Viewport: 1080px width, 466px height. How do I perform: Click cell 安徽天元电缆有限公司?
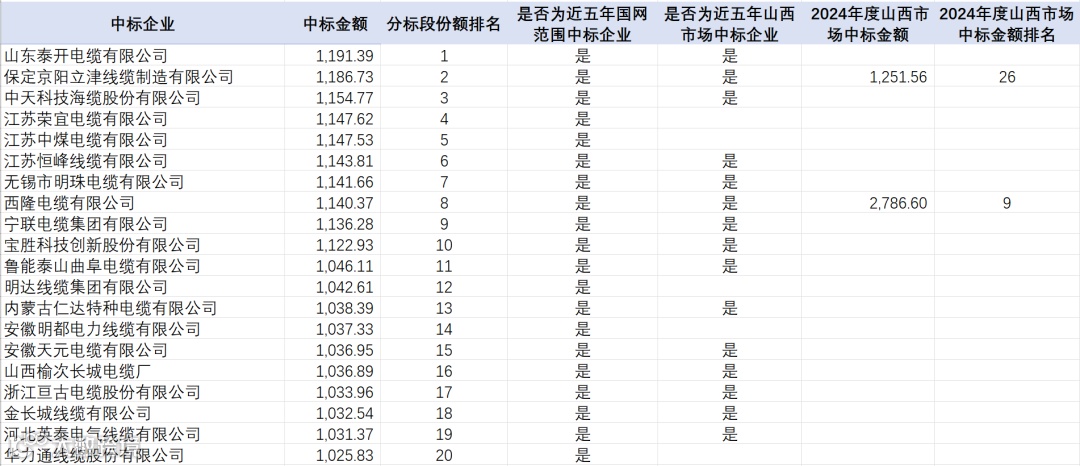[x=143, y=350]
